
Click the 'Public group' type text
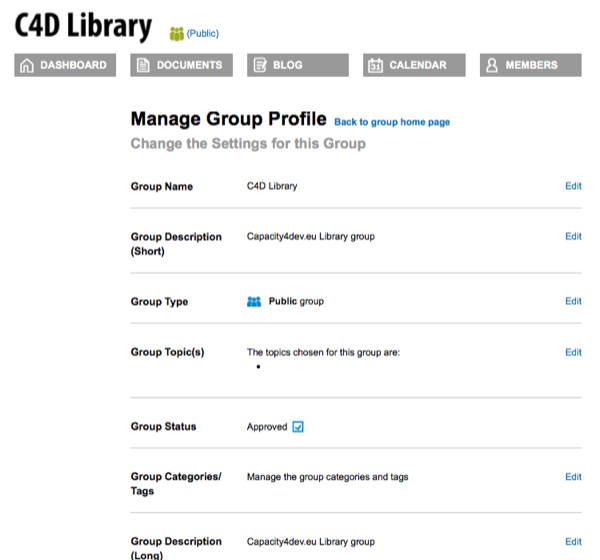(x=296, y=302)
